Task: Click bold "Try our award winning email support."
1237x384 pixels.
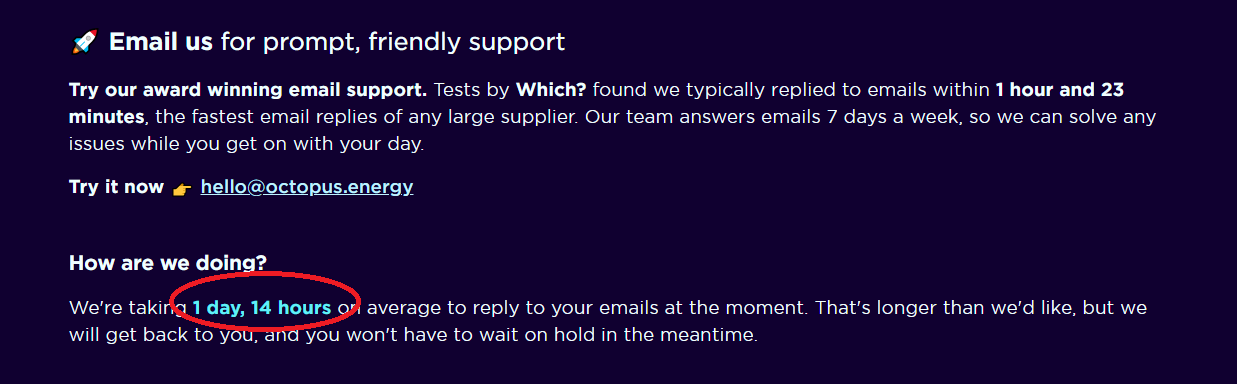Action: (248, 90)
